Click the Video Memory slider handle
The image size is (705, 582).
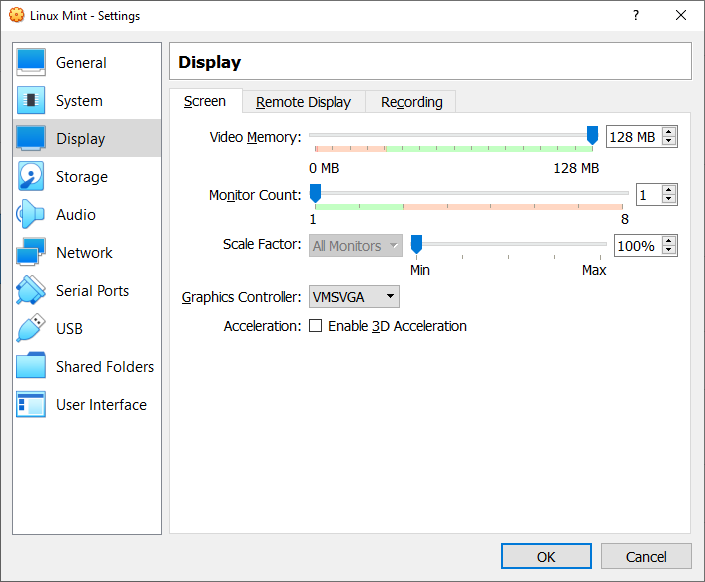pyautogui.click(x=593, y=135)
